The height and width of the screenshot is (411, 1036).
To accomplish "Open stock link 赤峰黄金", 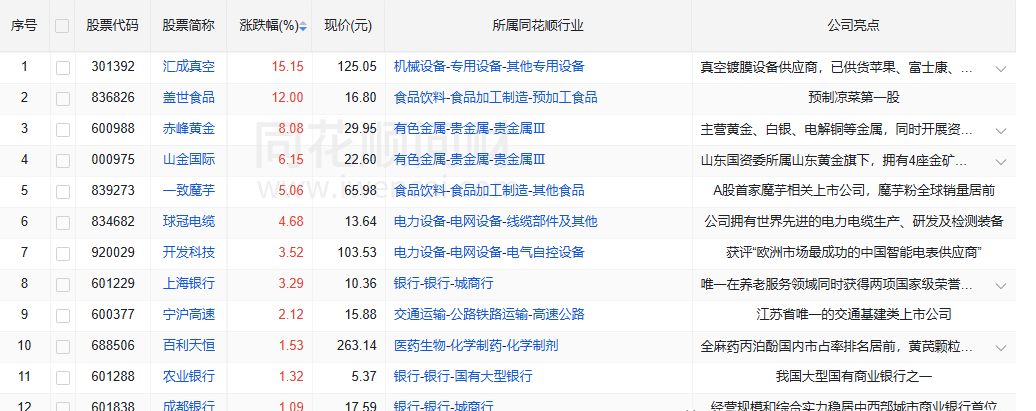I will (x=189, y=129).
